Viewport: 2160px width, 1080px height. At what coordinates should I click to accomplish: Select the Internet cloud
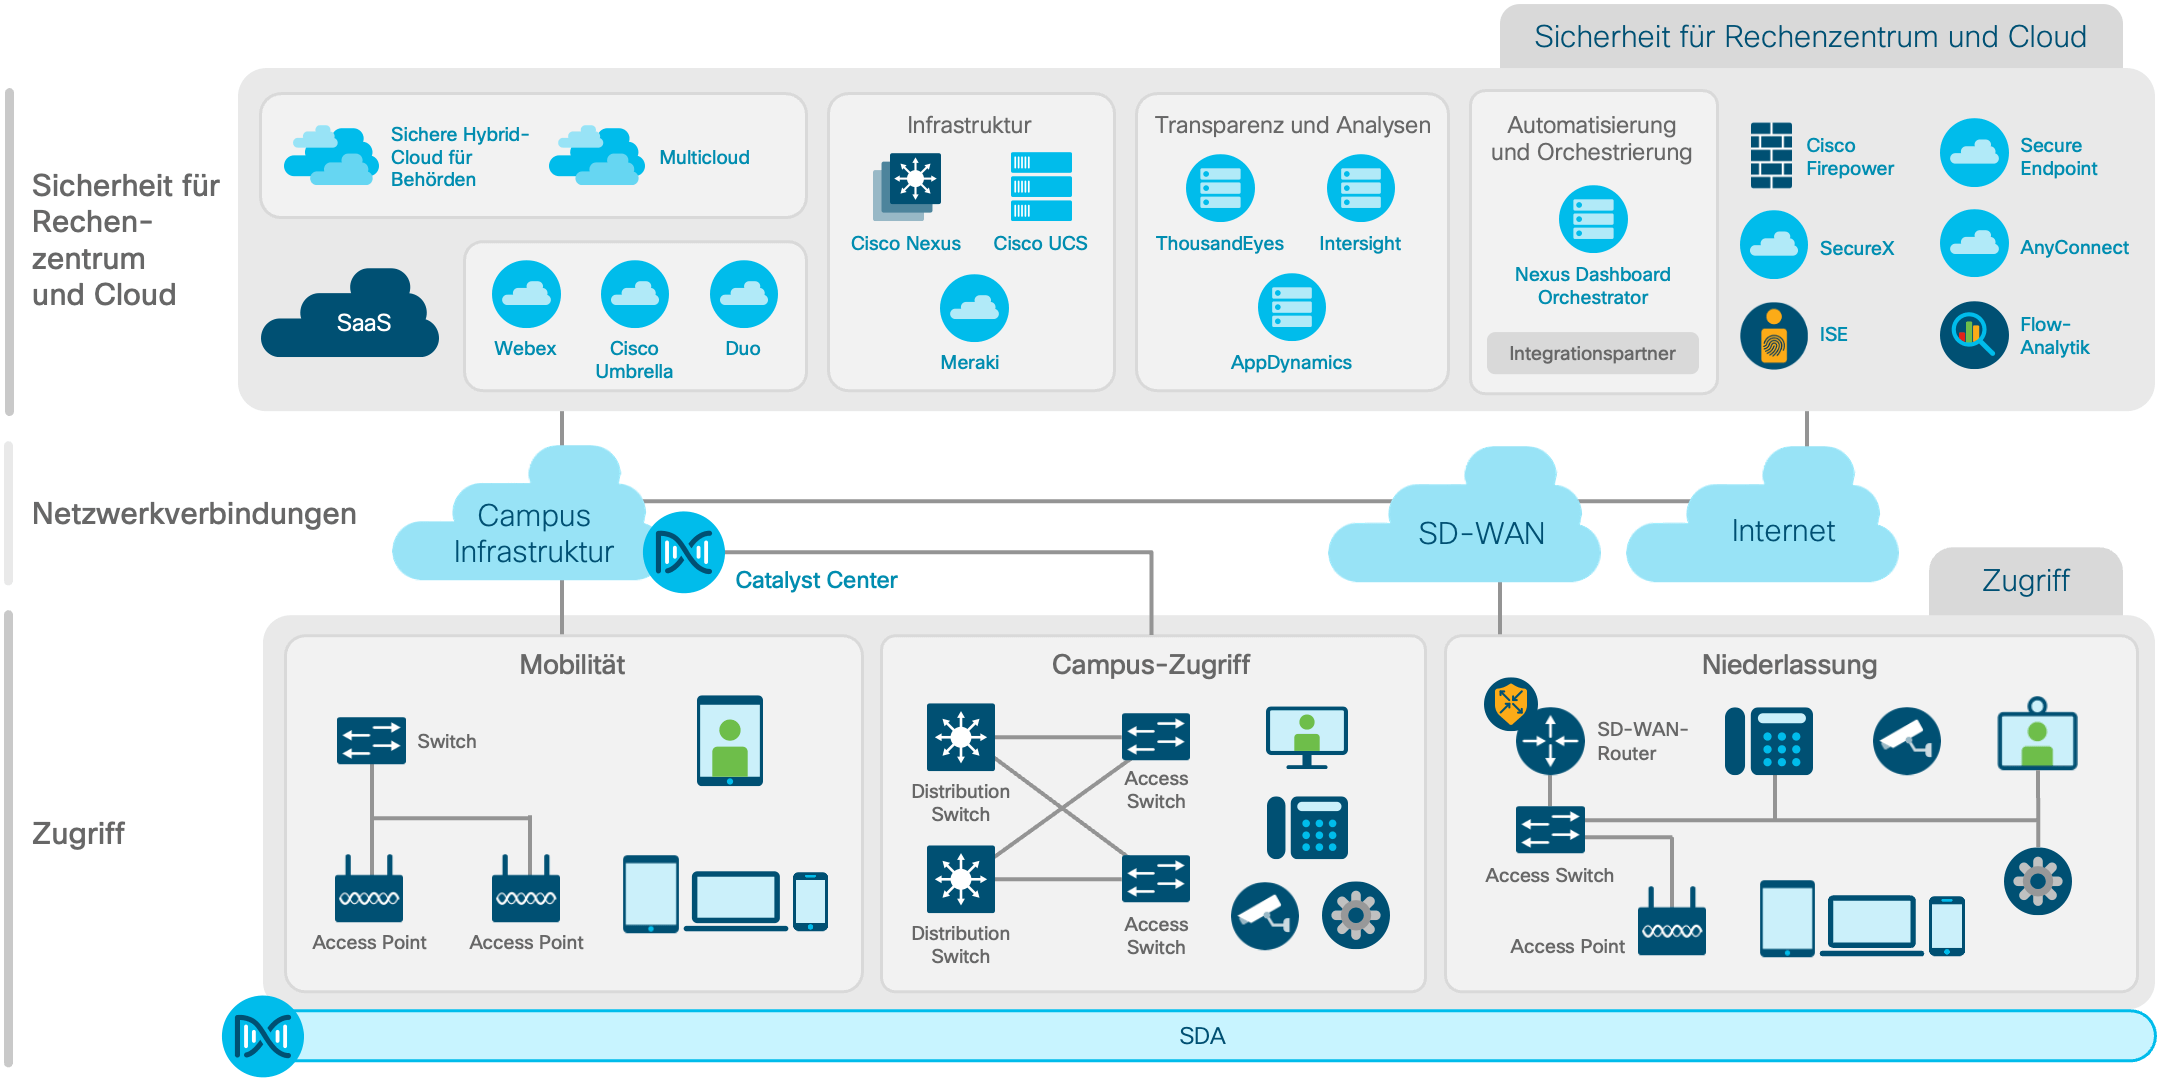(1762, 515)
